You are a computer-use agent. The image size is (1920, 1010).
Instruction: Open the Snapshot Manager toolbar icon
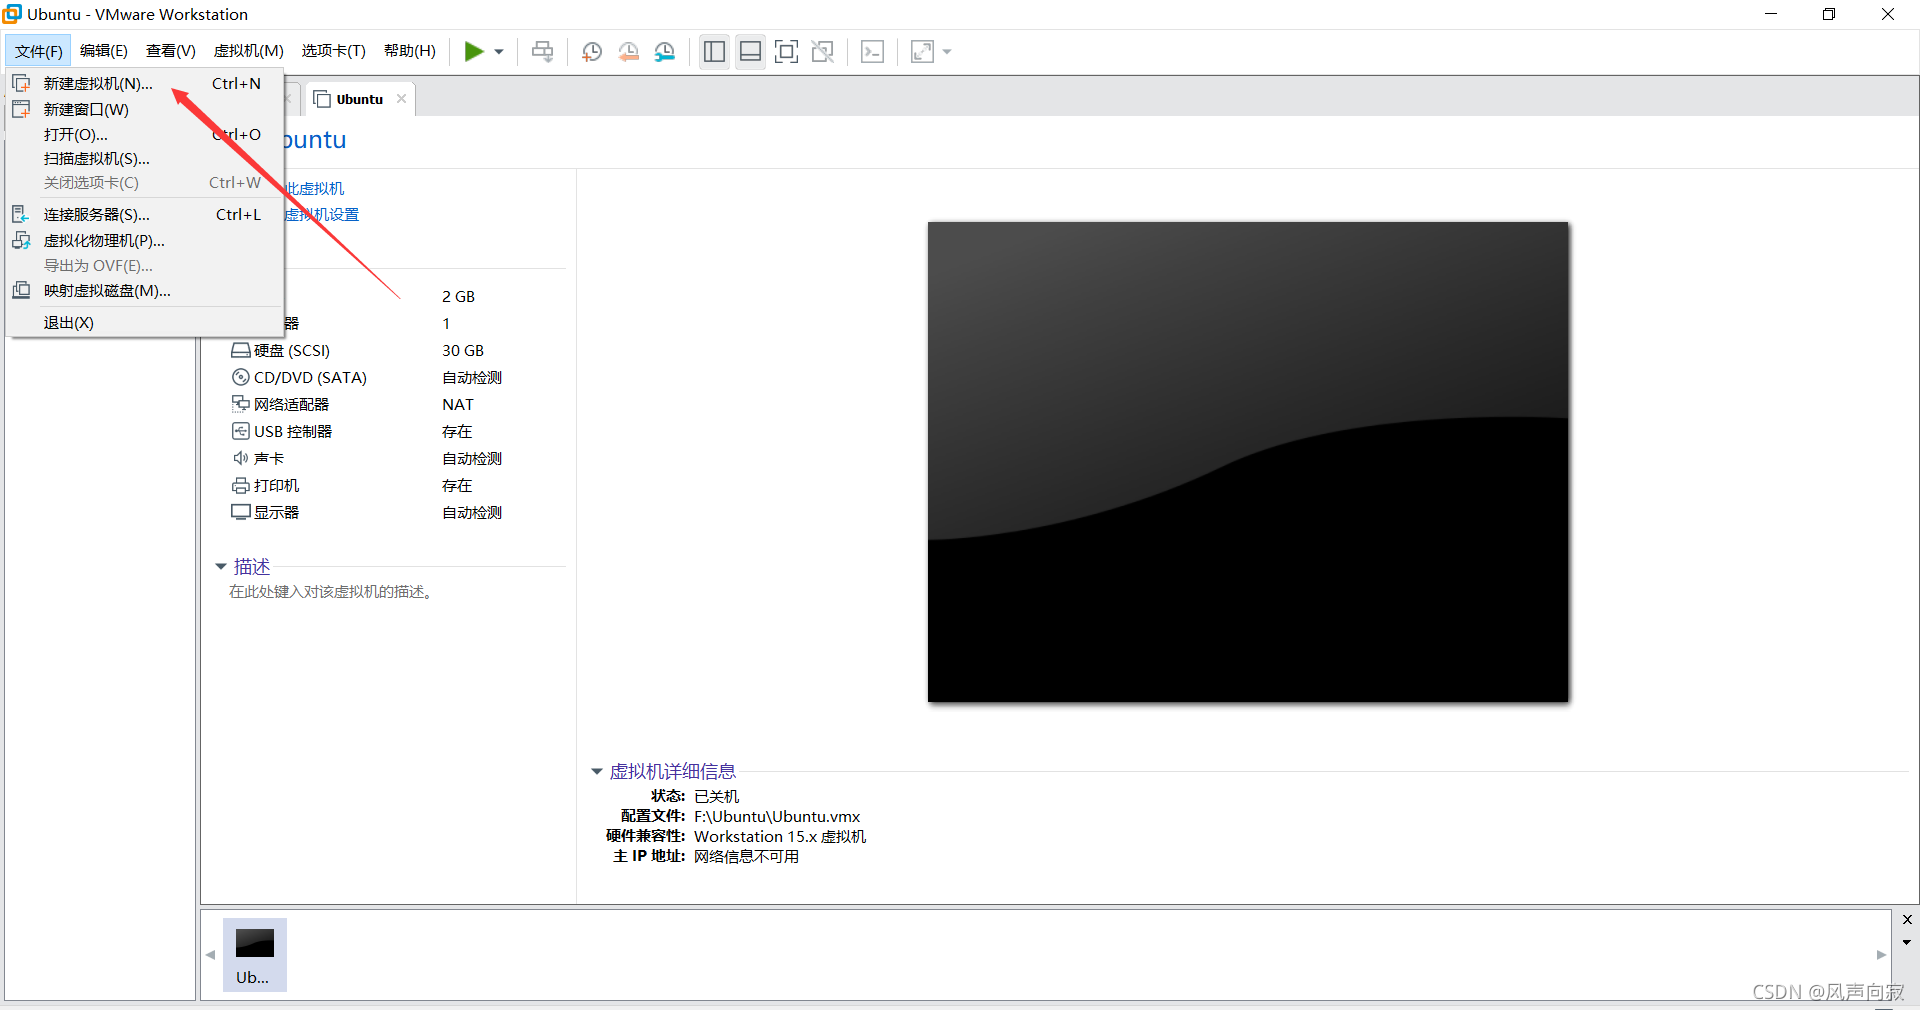tap(665, 52)
